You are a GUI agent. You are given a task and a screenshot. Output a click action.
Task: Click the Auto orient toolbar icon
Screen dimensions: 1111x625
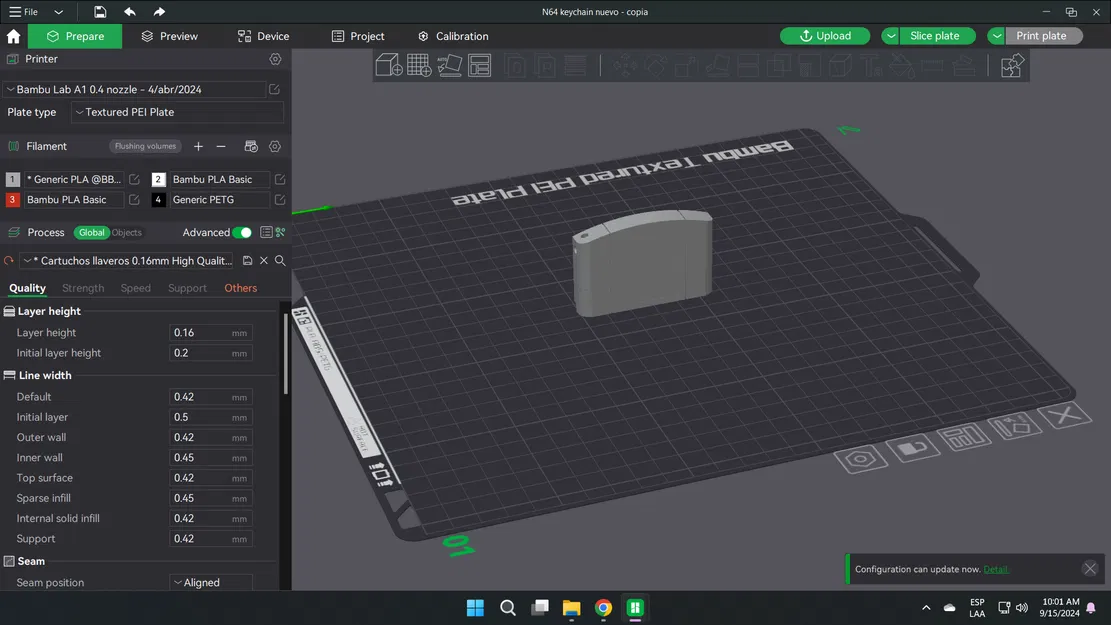click(x=450, y=66)
